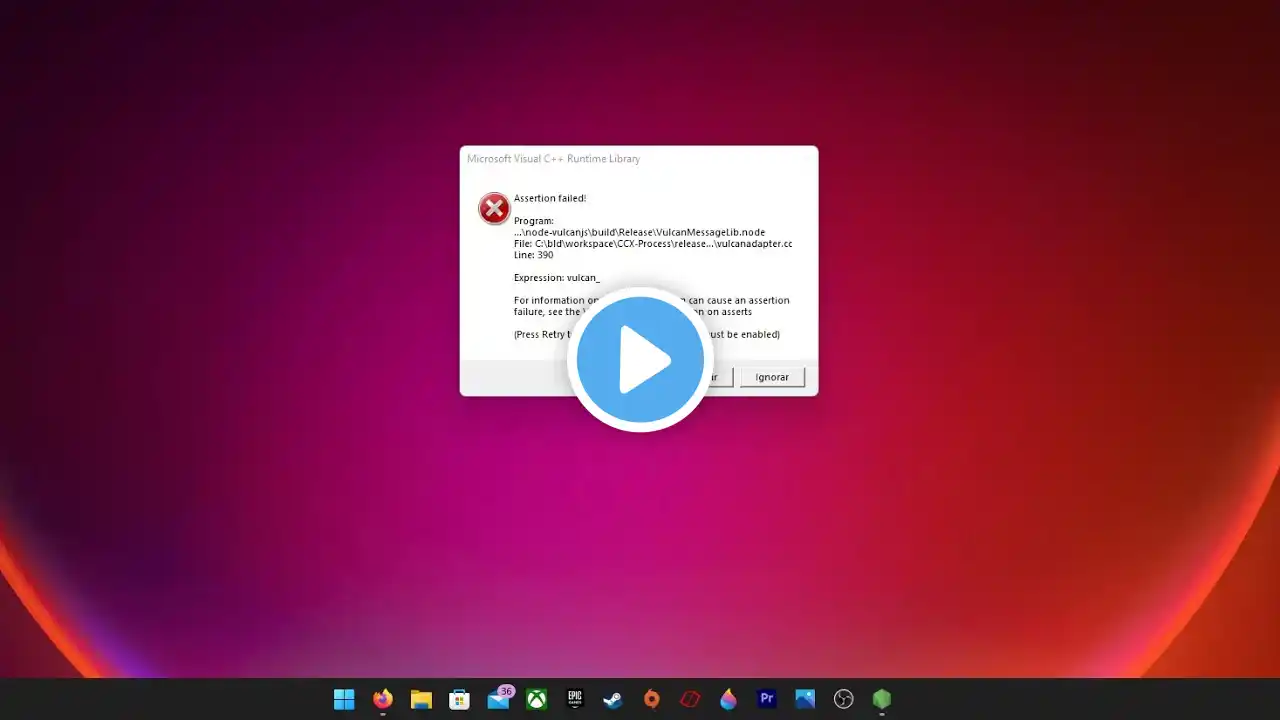Image resolution: width=1280 pixels, height=720 pixels.
Task: Click the "Assertion failed!" message text
Action: point(550,198)
